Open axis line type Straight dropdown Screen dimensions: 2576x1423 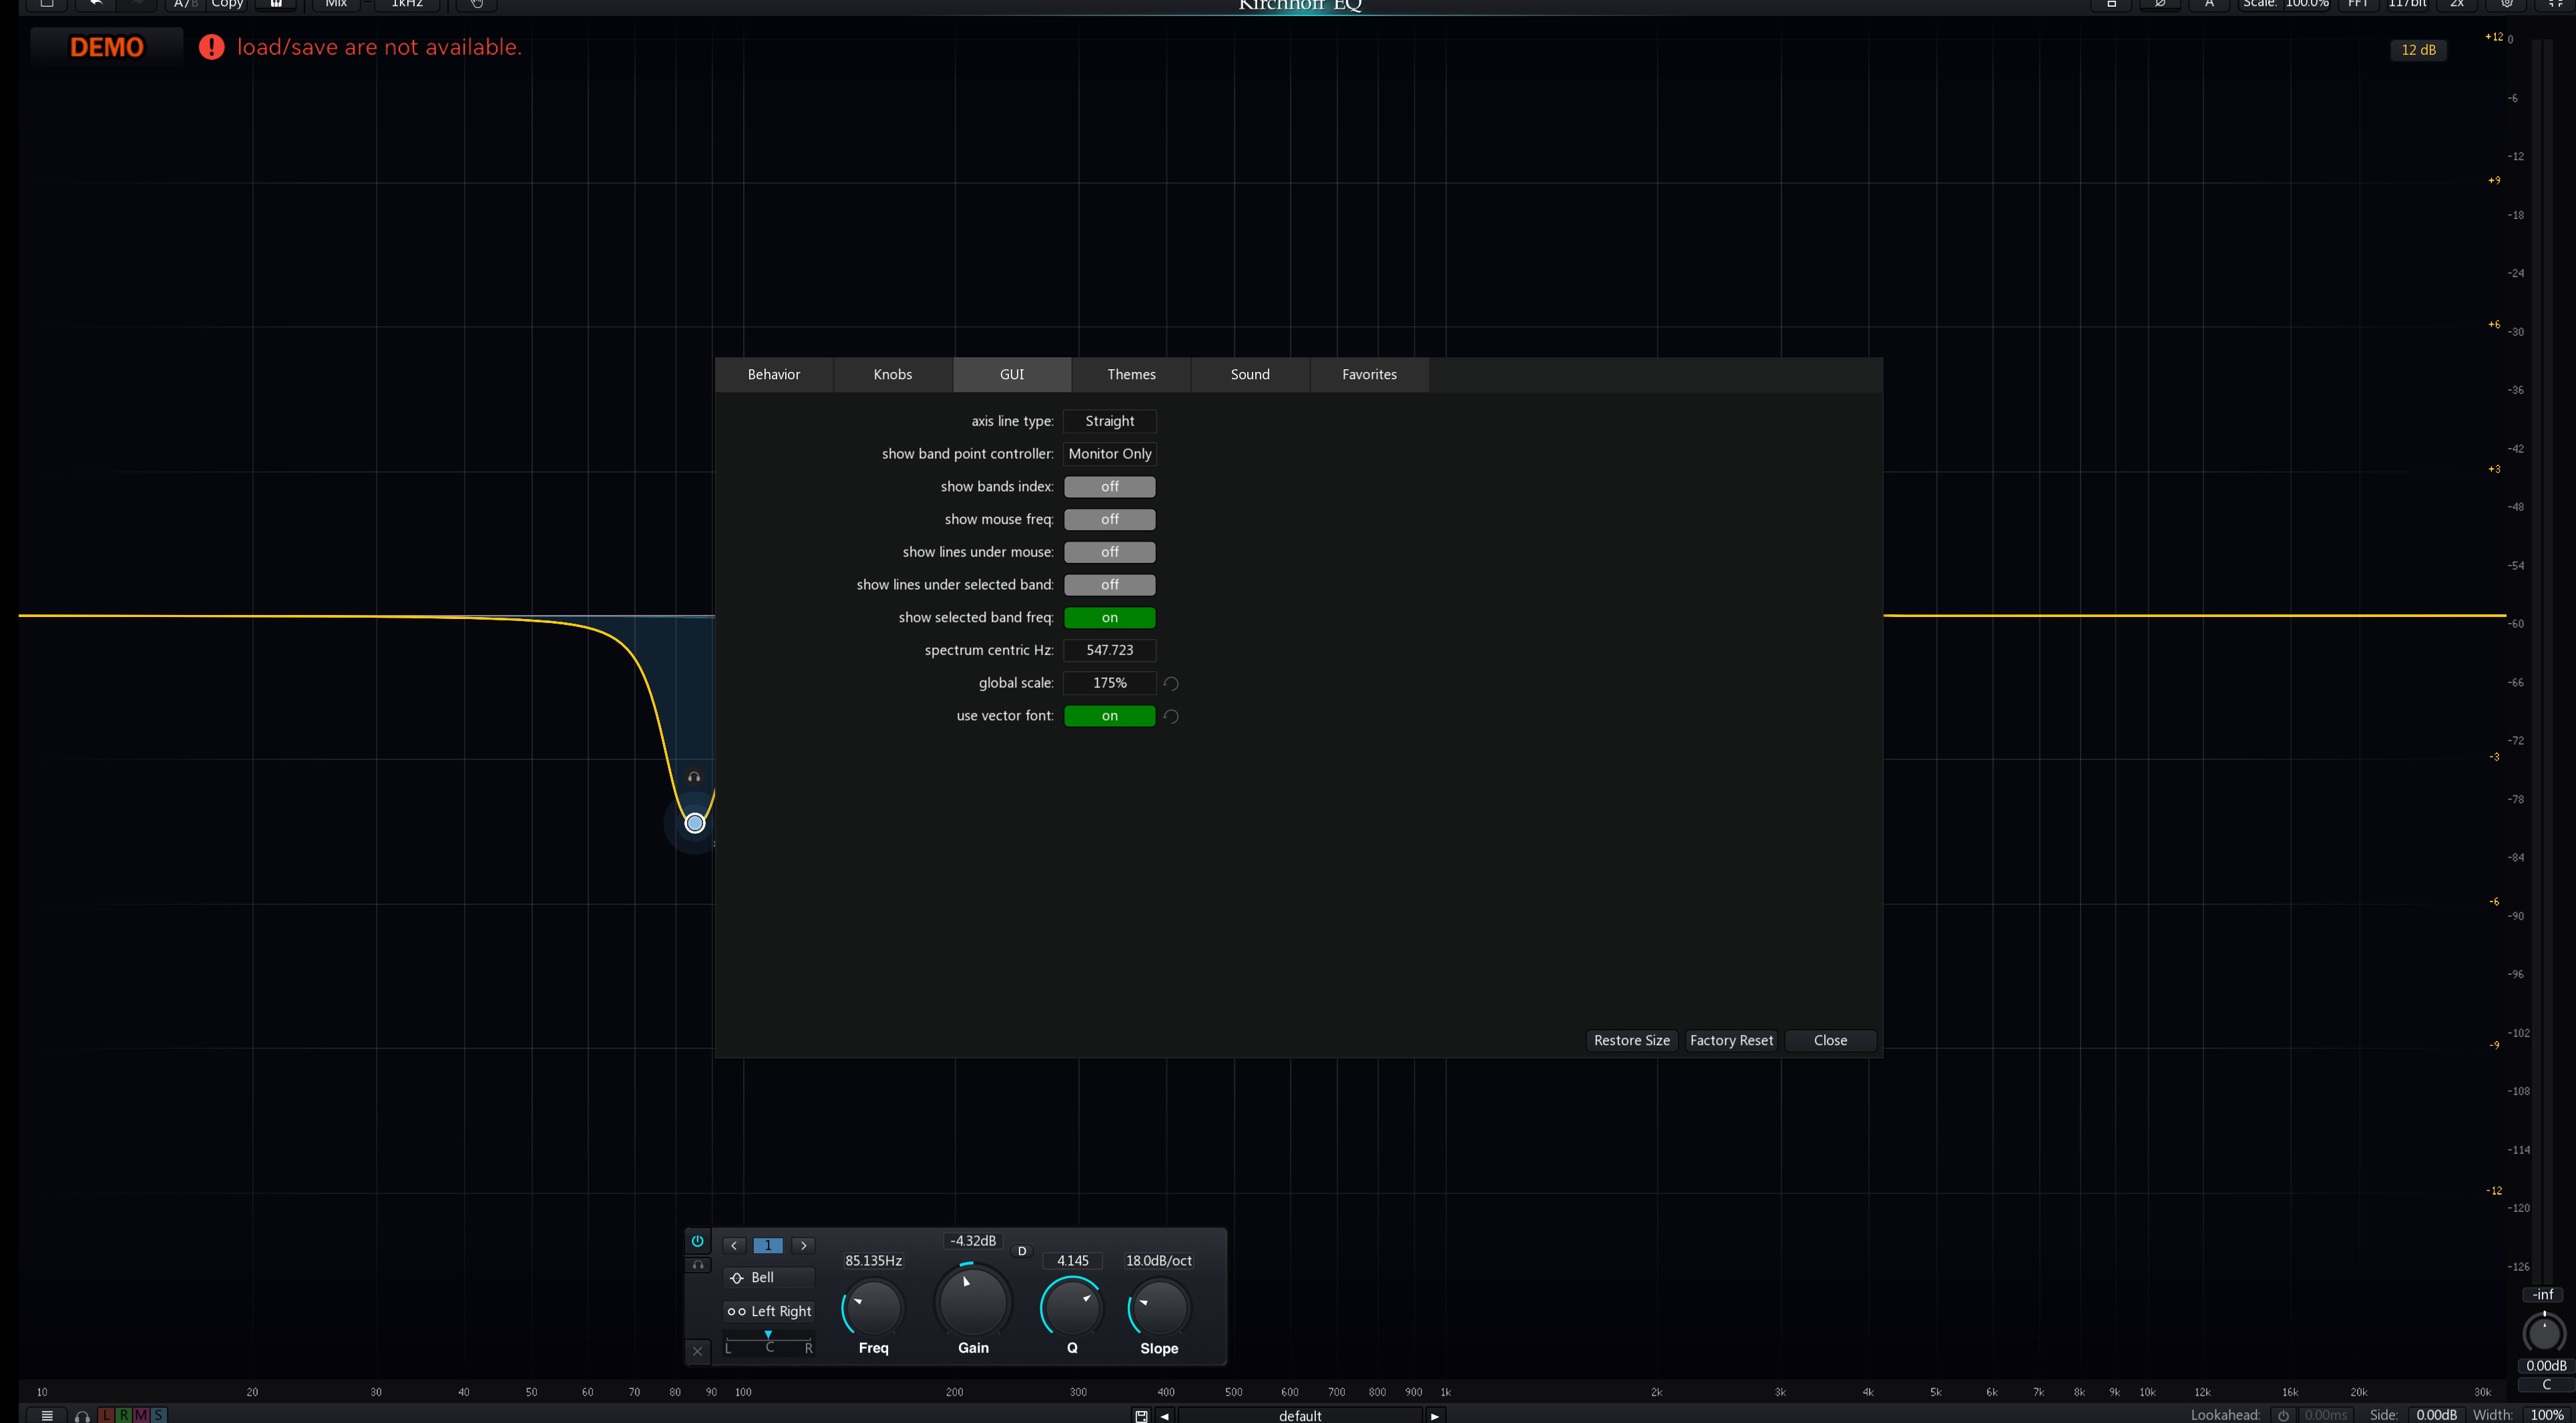point(1109,421)
